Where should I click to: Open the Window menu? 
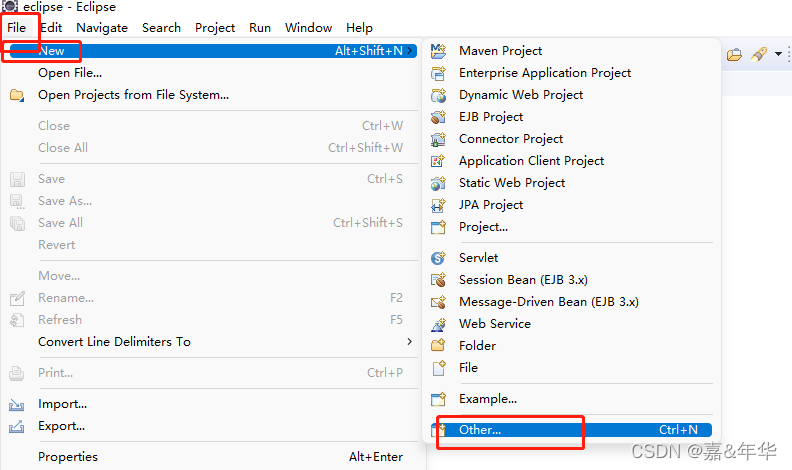pos(308,28)
